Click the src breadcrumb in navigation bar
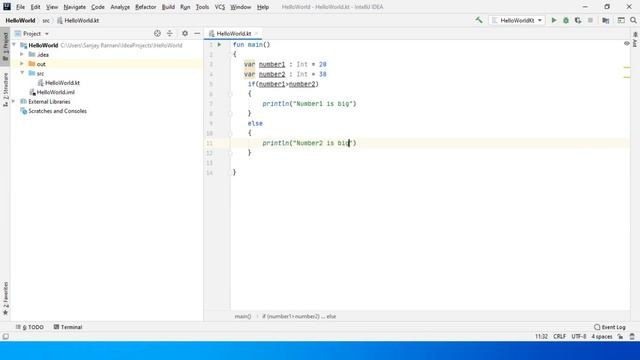640x360 pixels. click(46, 20)
